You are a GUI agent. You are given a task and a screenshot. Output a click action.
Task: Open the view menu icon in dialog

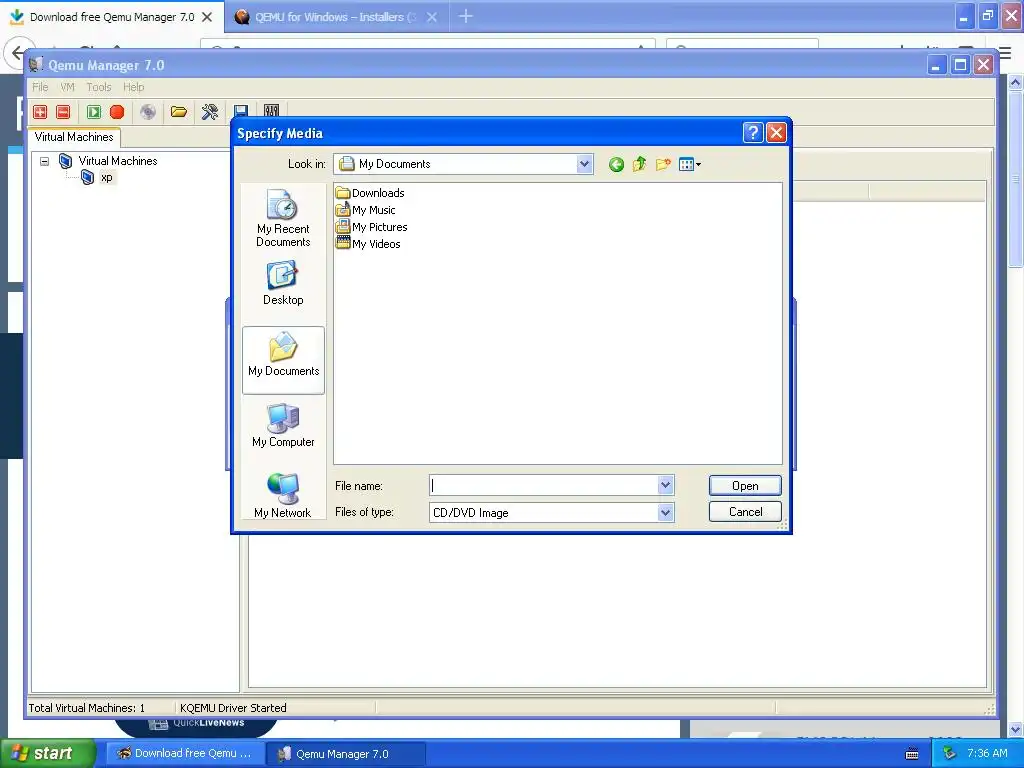tap(689, 165)
